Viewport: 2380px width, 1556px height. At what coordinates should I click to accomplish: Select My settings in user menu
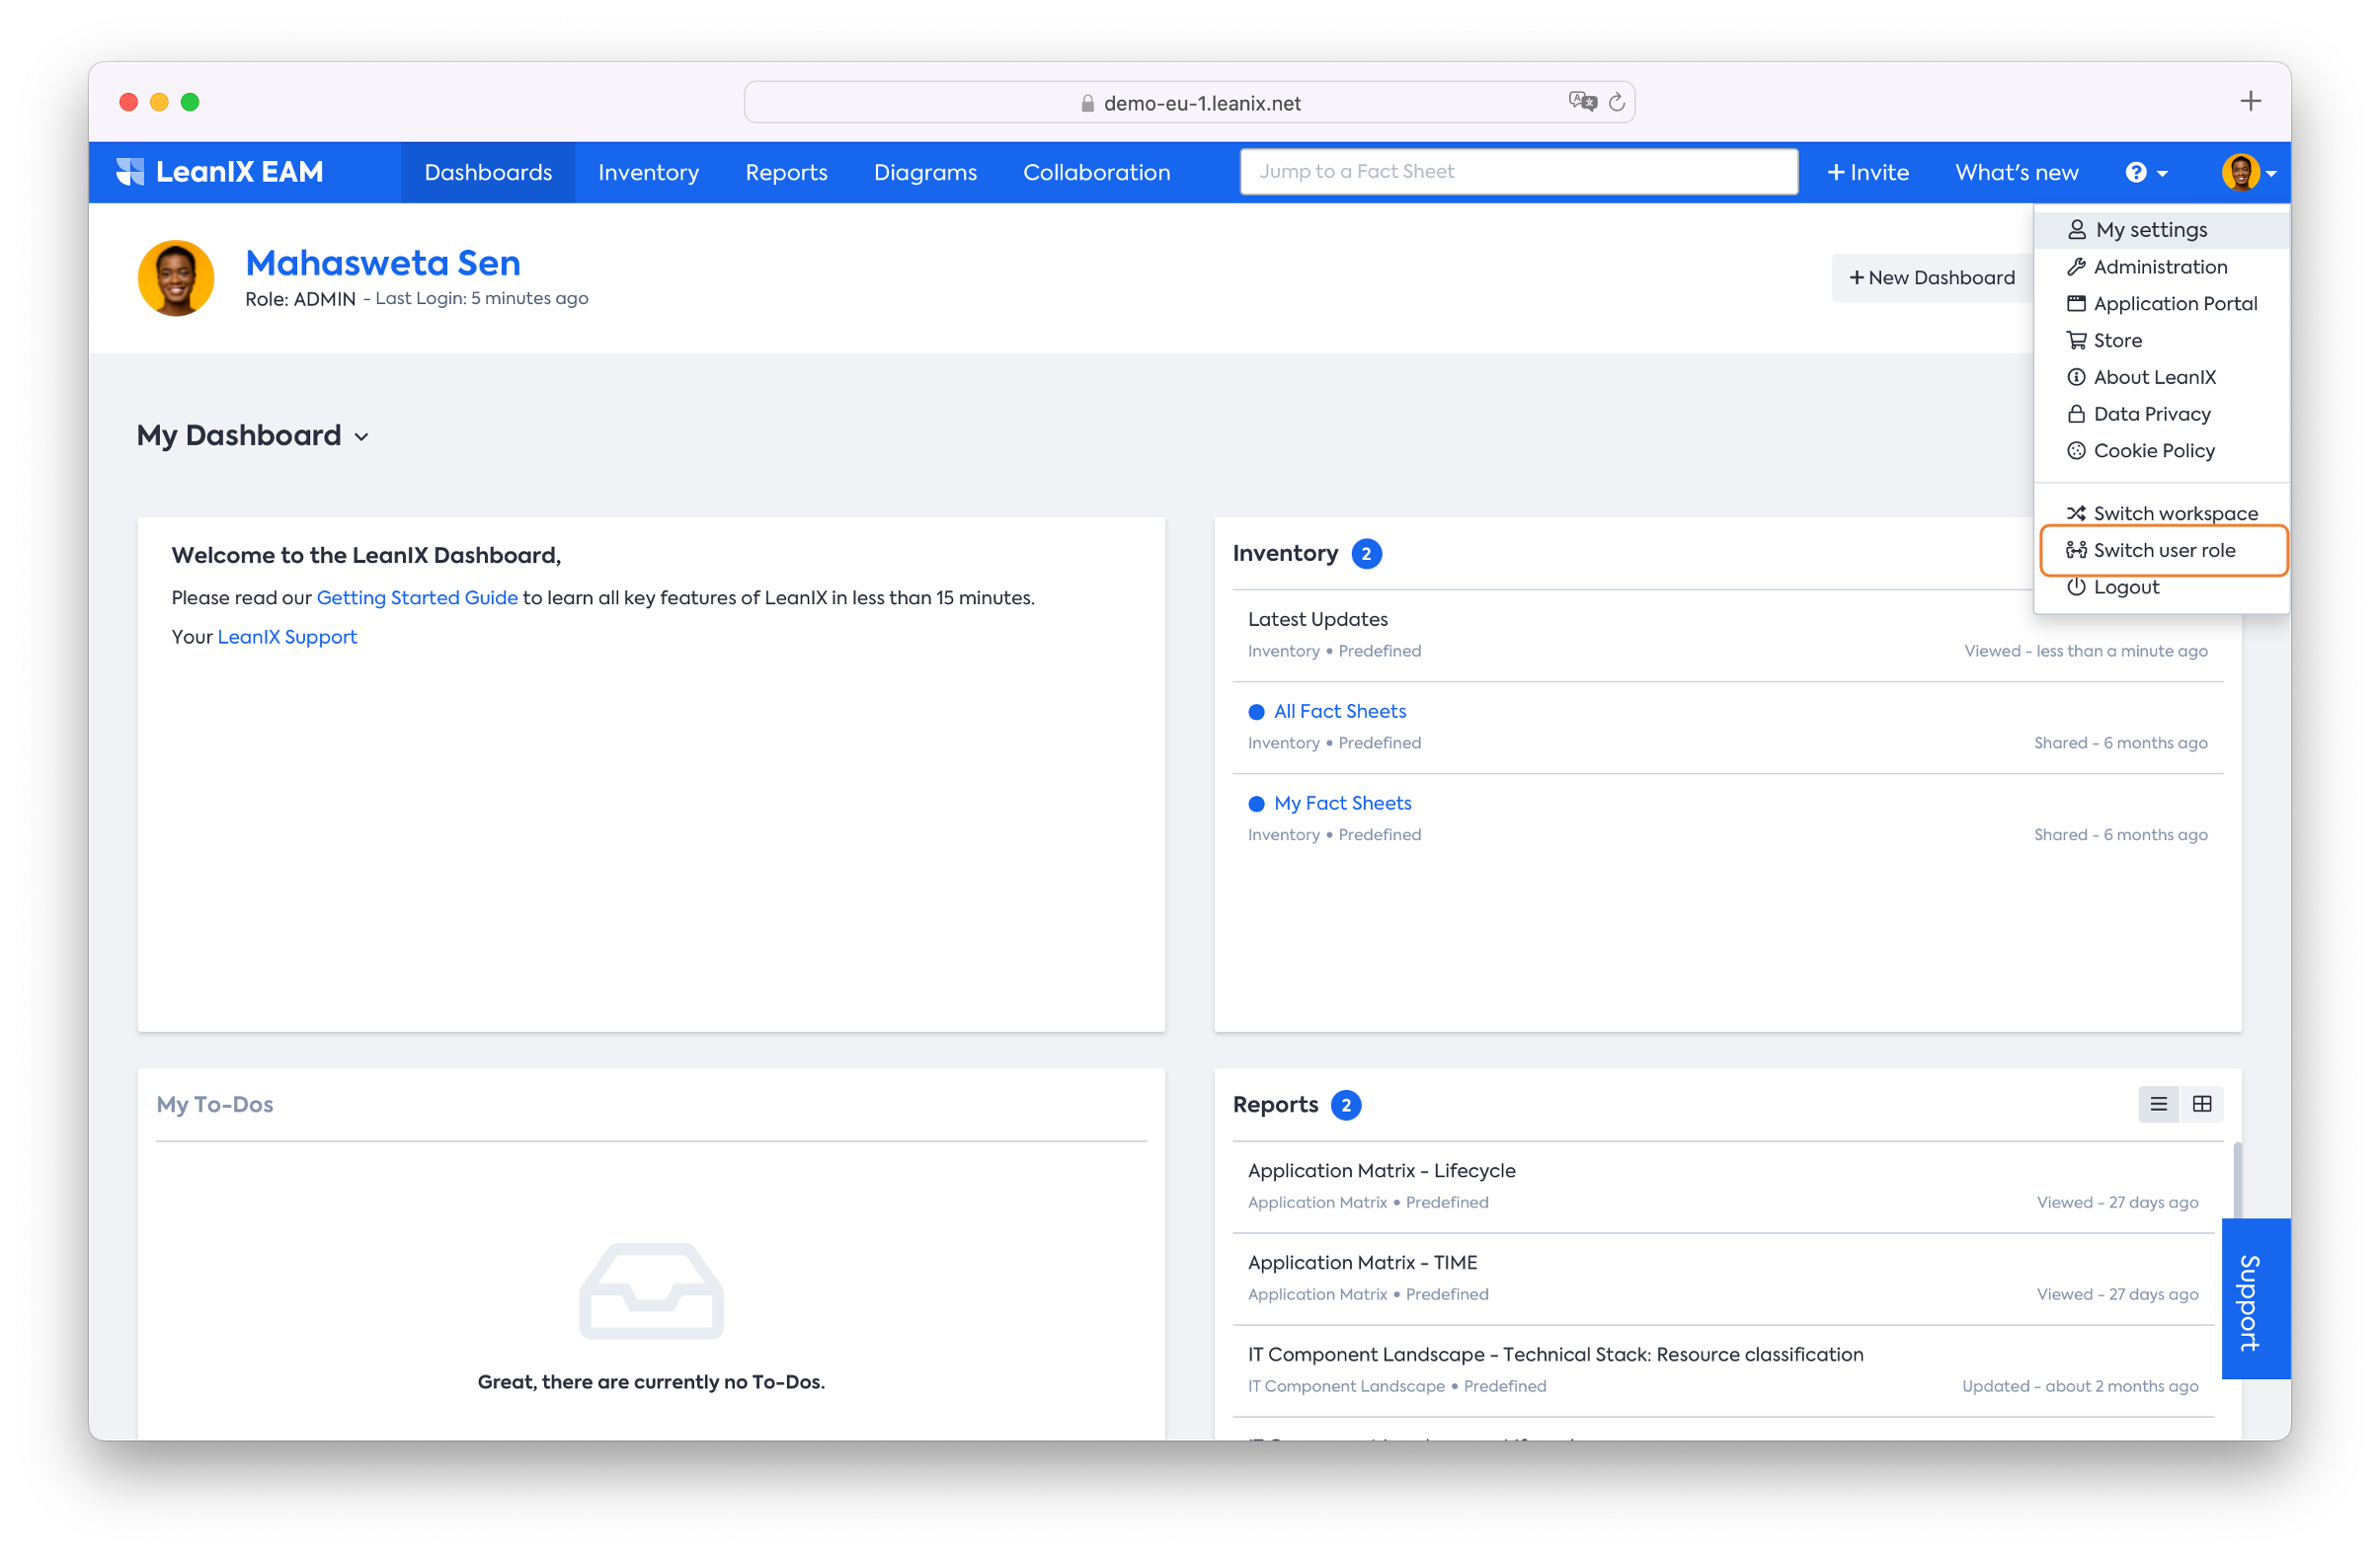point(2161,230)
